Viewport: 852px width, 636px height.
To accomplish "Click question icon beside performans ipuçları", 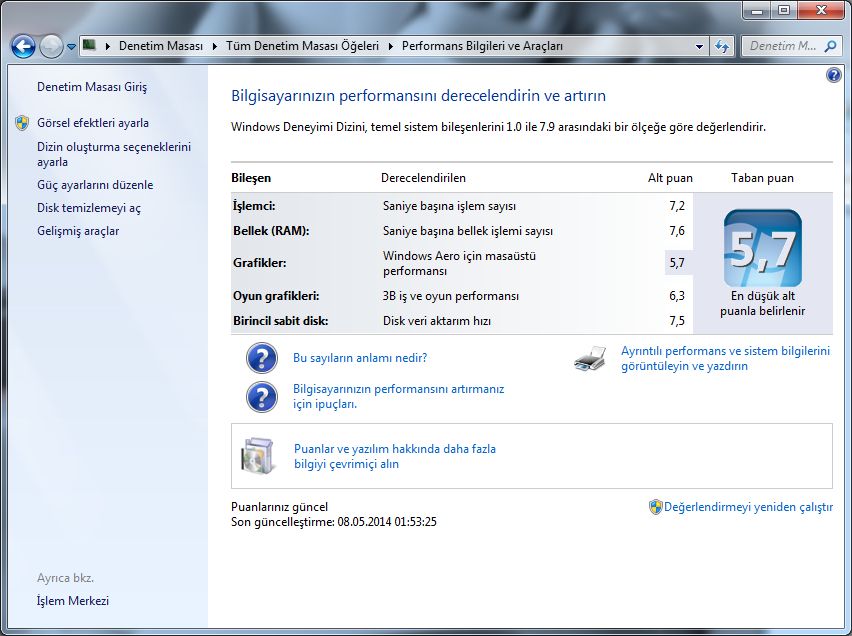I will (x=262, y=397).
